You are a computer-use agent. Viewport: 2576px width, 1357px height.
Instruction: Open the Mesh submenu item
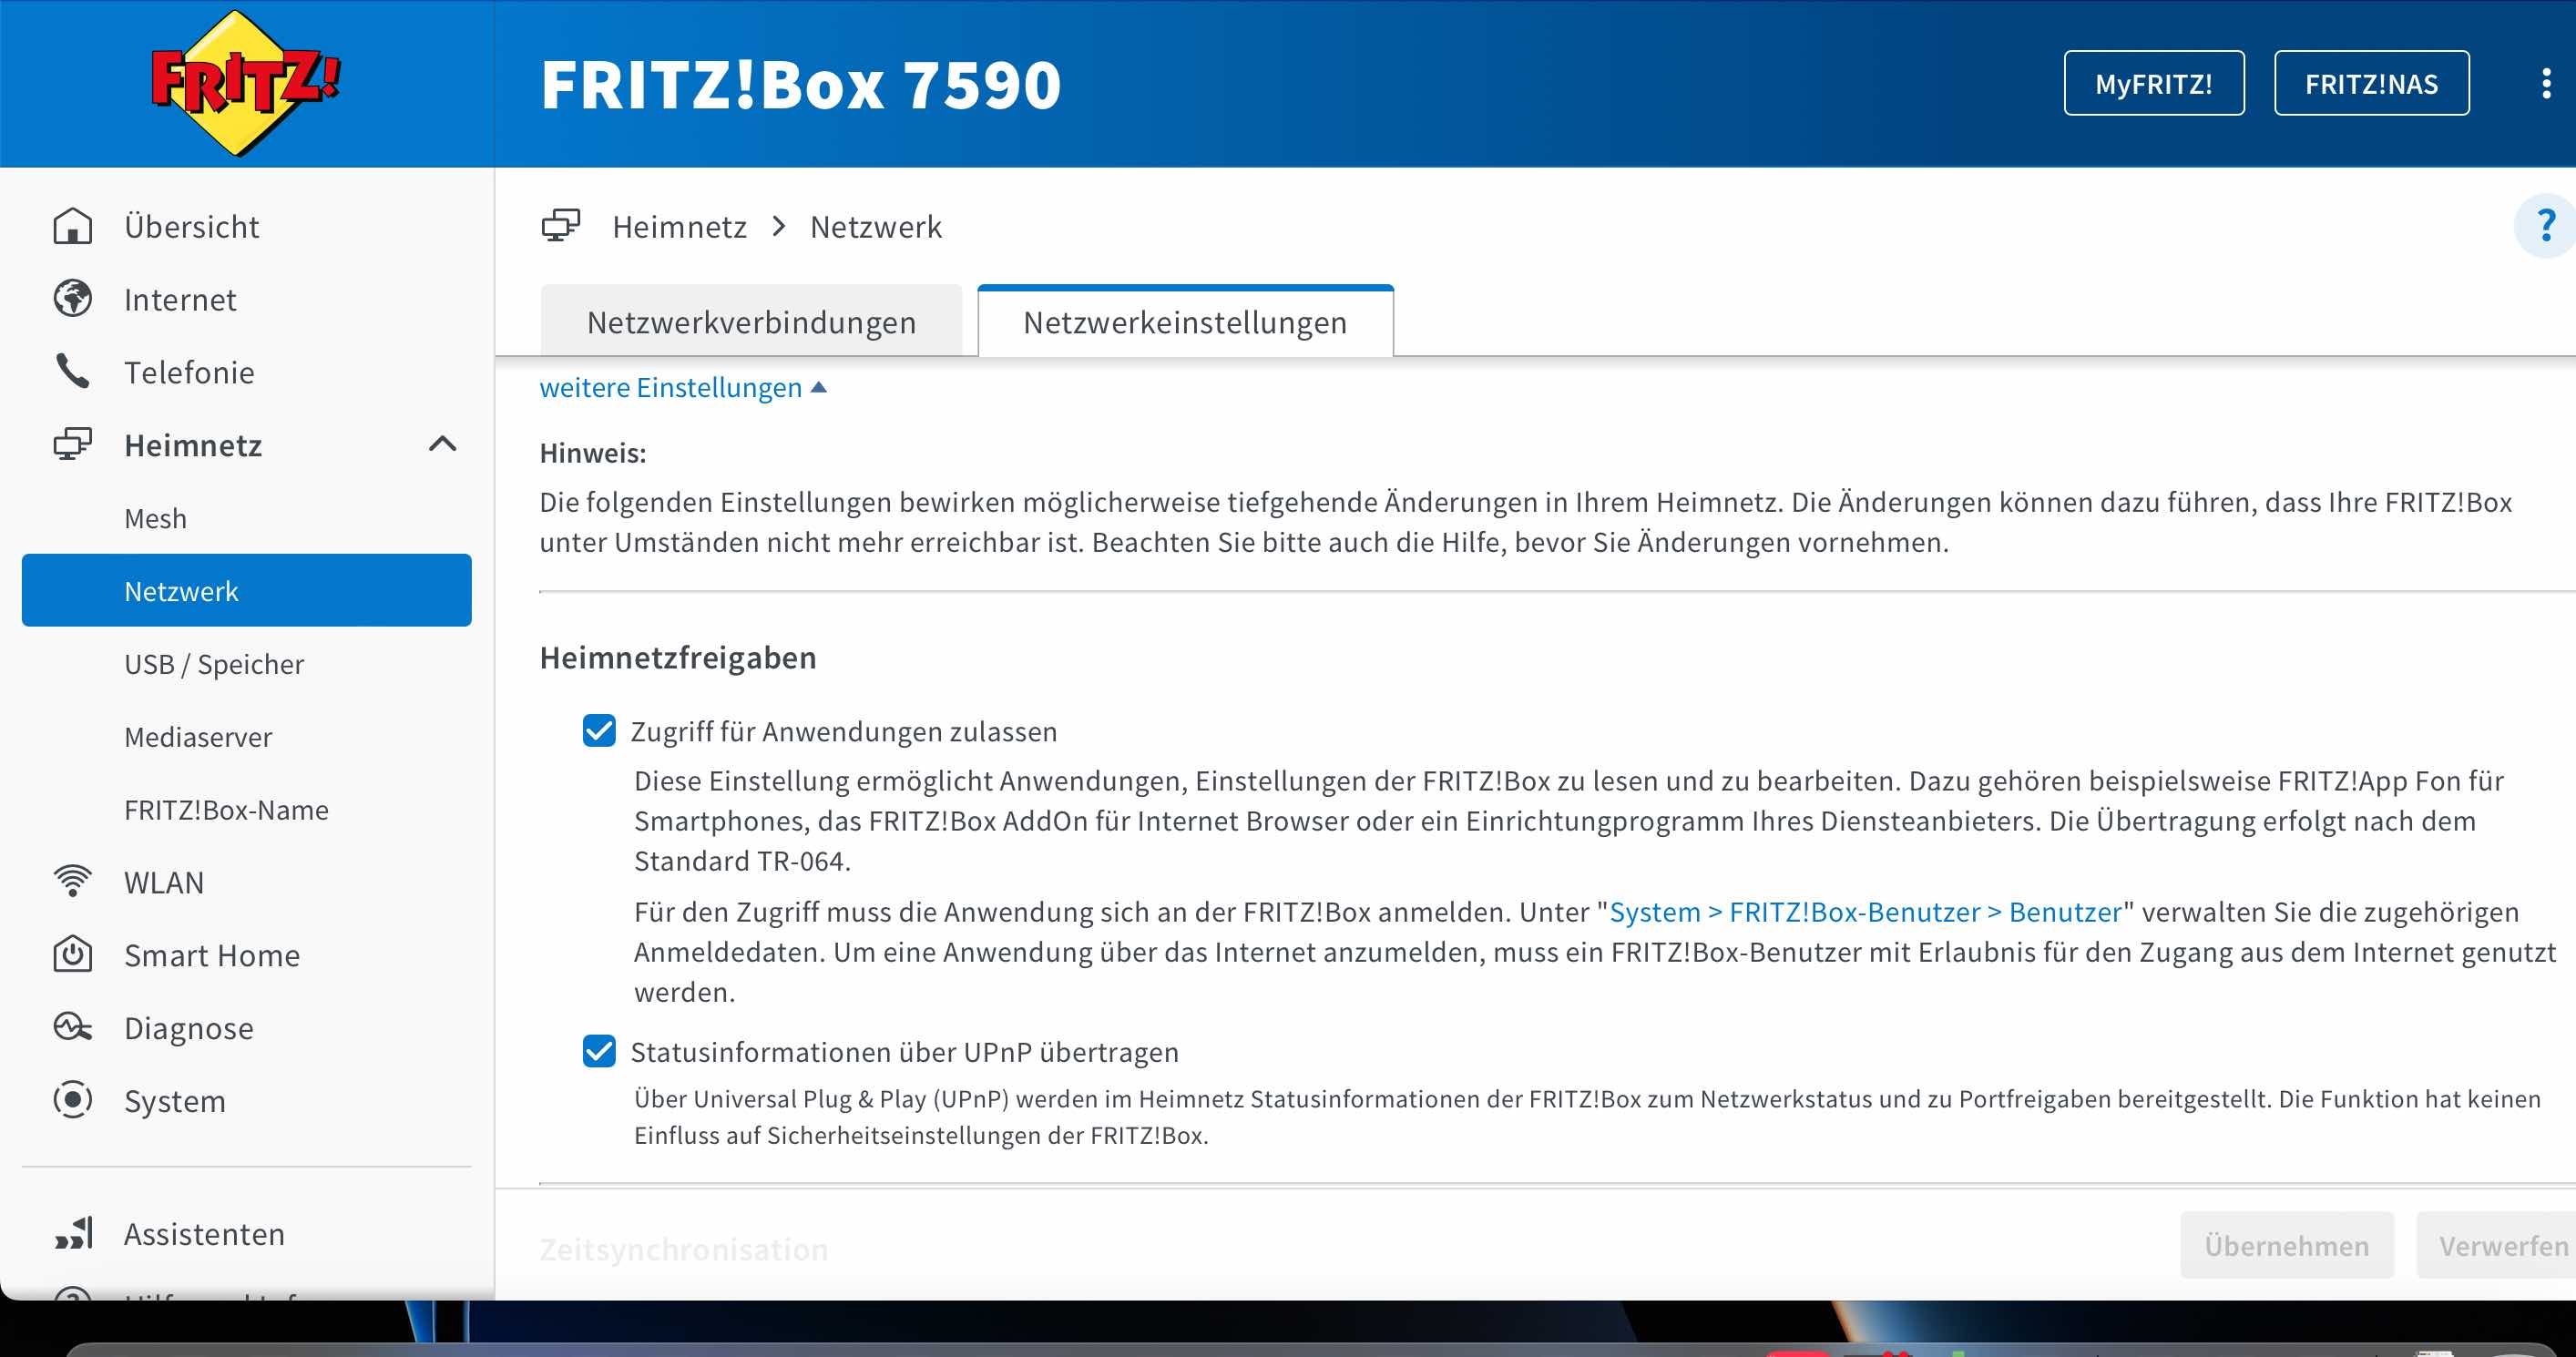point(155,518)
